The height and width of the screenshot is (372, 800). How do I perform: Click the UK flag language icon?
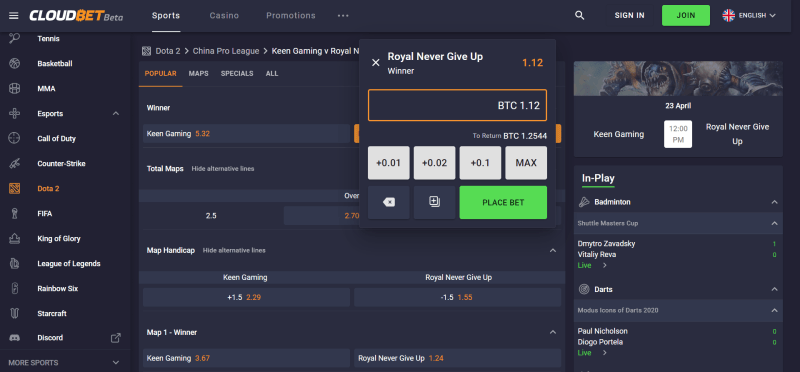tap(728, 15)
